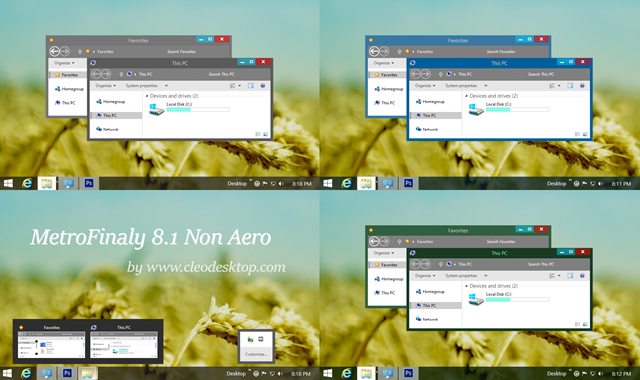
Task: Click Local Disk usage bar in gray-themed window
Action: tap(198, 109)
